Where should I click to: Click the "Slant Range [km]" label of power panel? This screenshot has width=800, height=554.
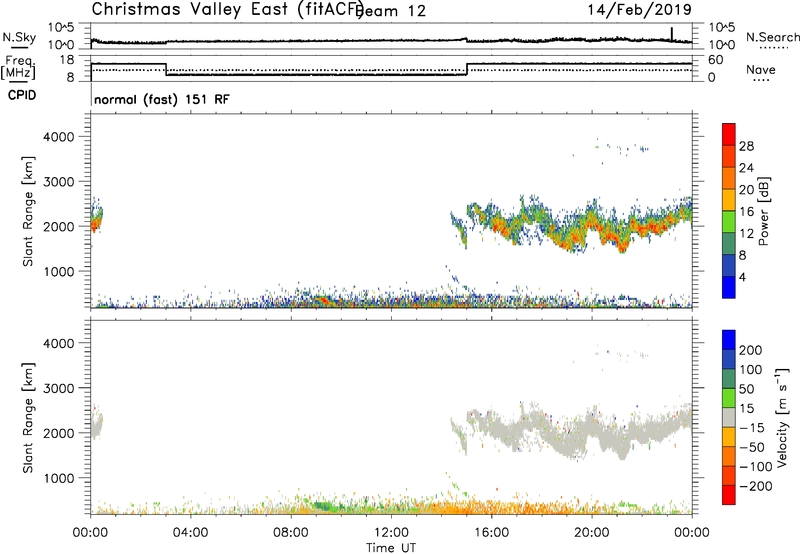click(x=28, y=211)
